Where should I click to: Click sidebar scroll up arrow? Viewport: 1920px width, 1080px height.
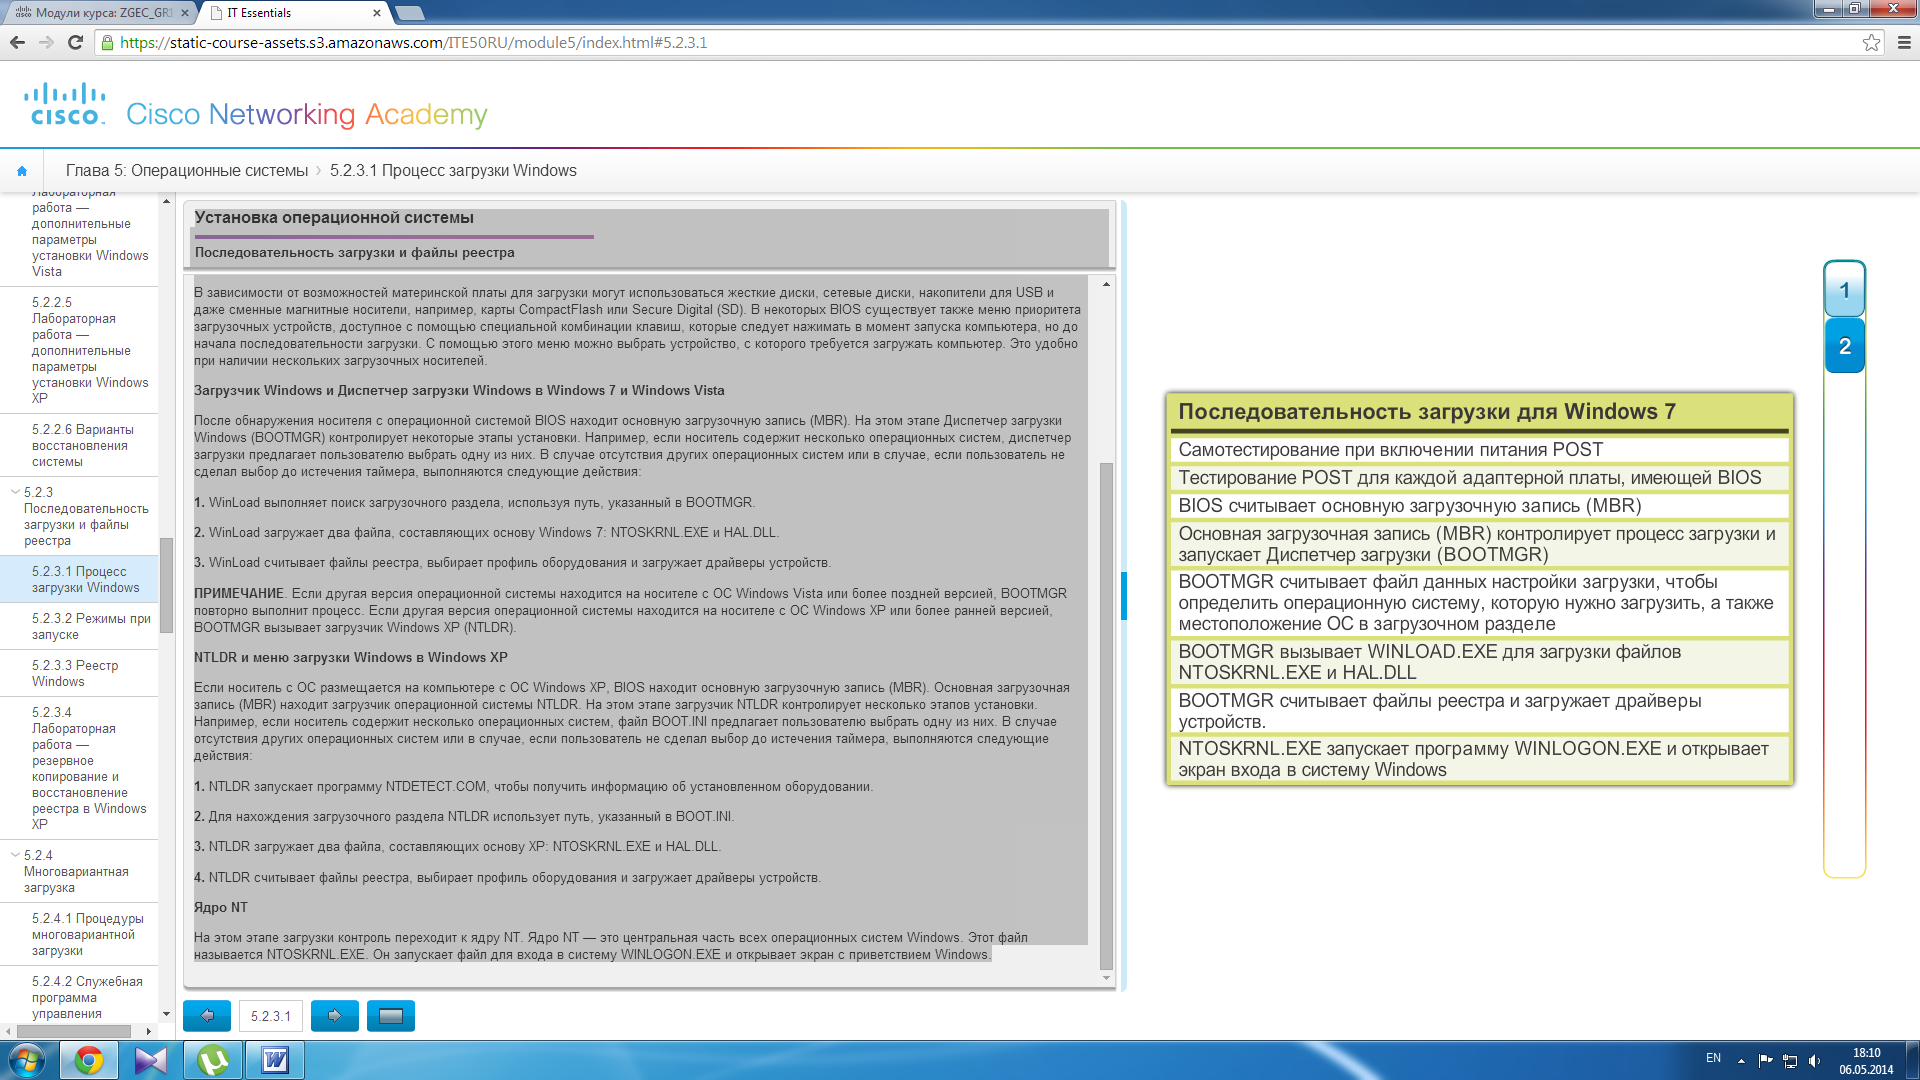[166, 201]
